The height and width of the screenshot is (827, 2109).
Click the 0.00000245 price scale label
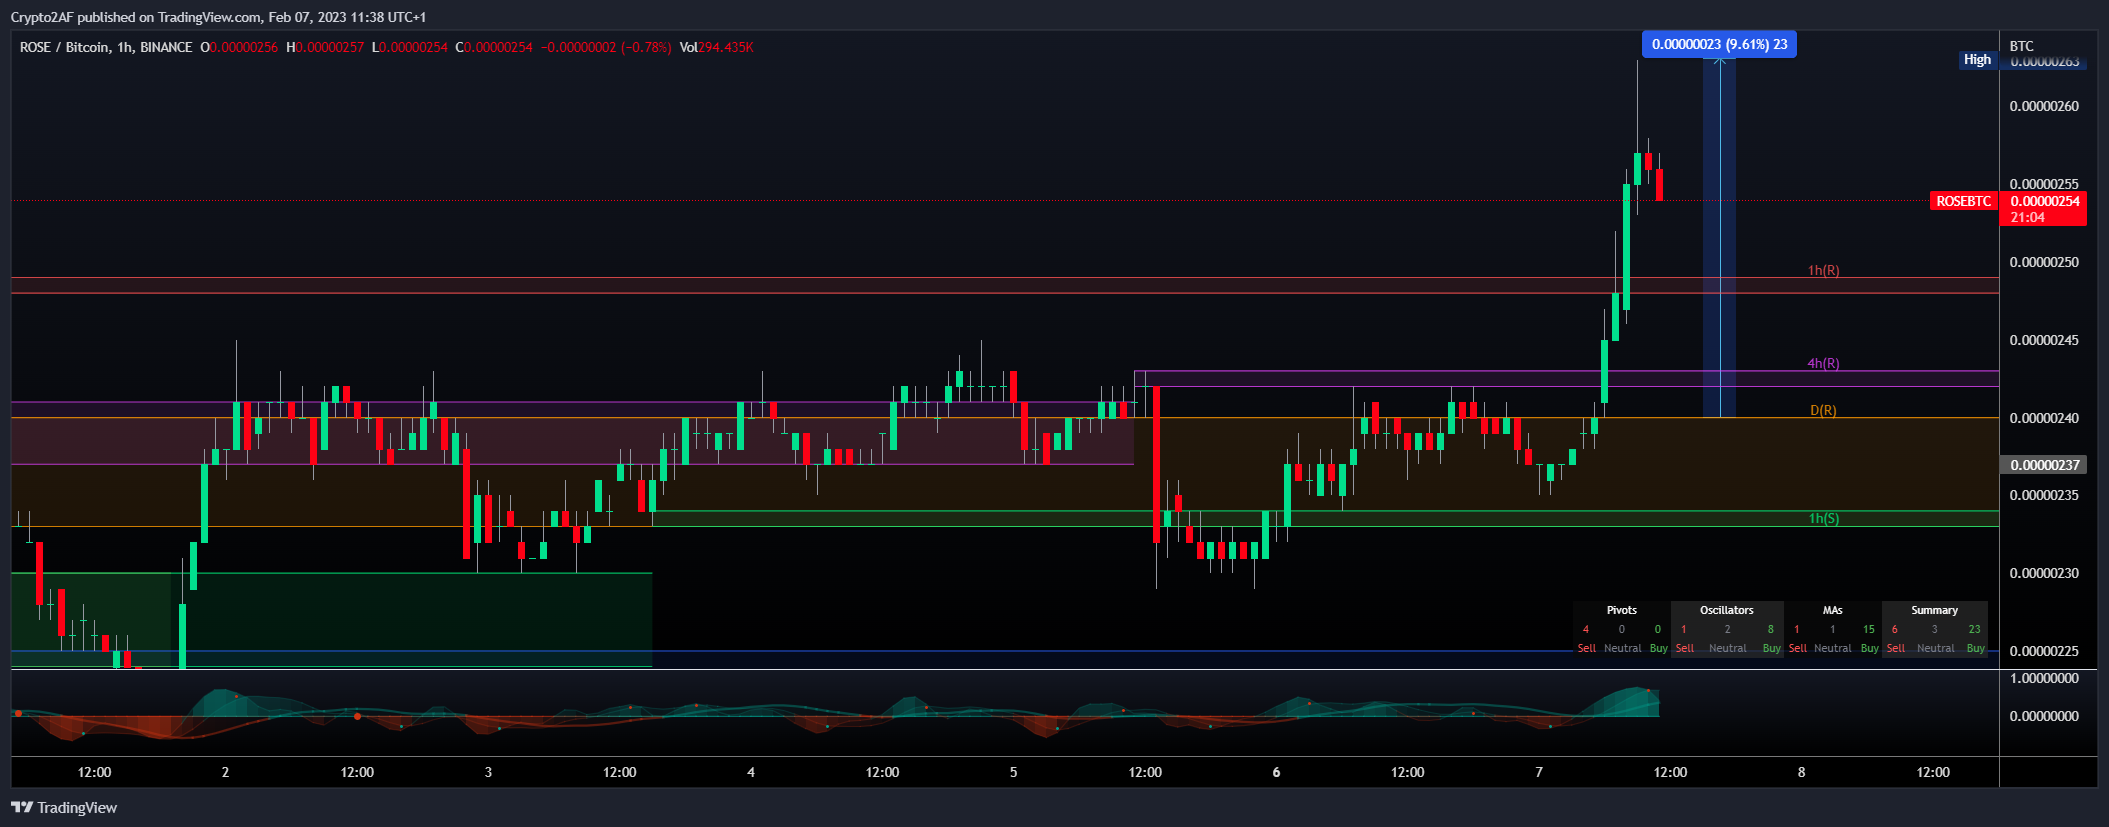[x=2044, y=341]
